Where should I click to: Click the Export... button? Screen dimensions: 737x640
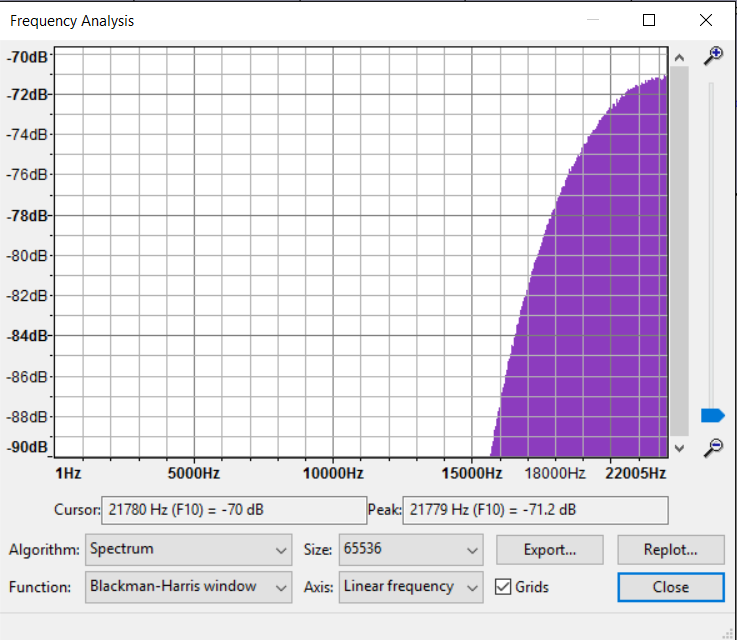point(549,549)
